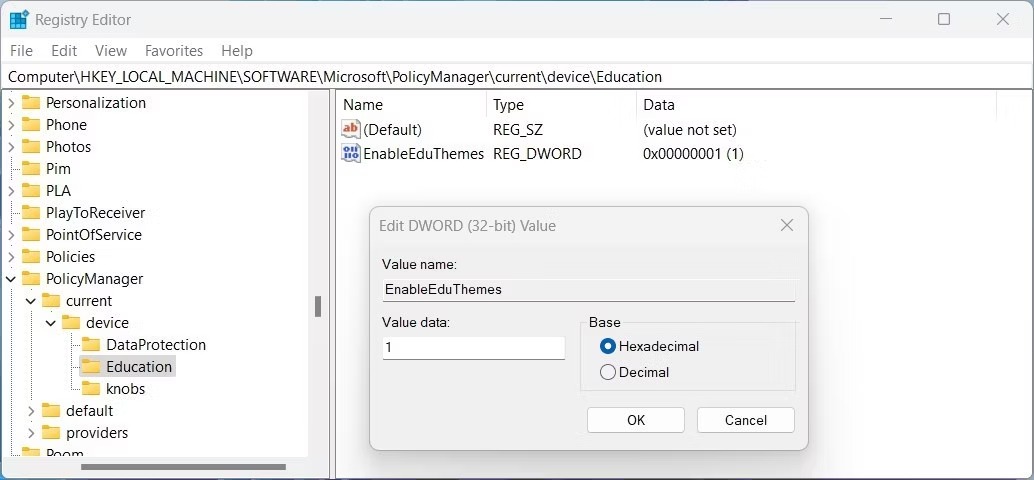Viewport: 1034px width, 480px height.
Task: Confirm the DWORD value with OK
Action: pos(636,420)
